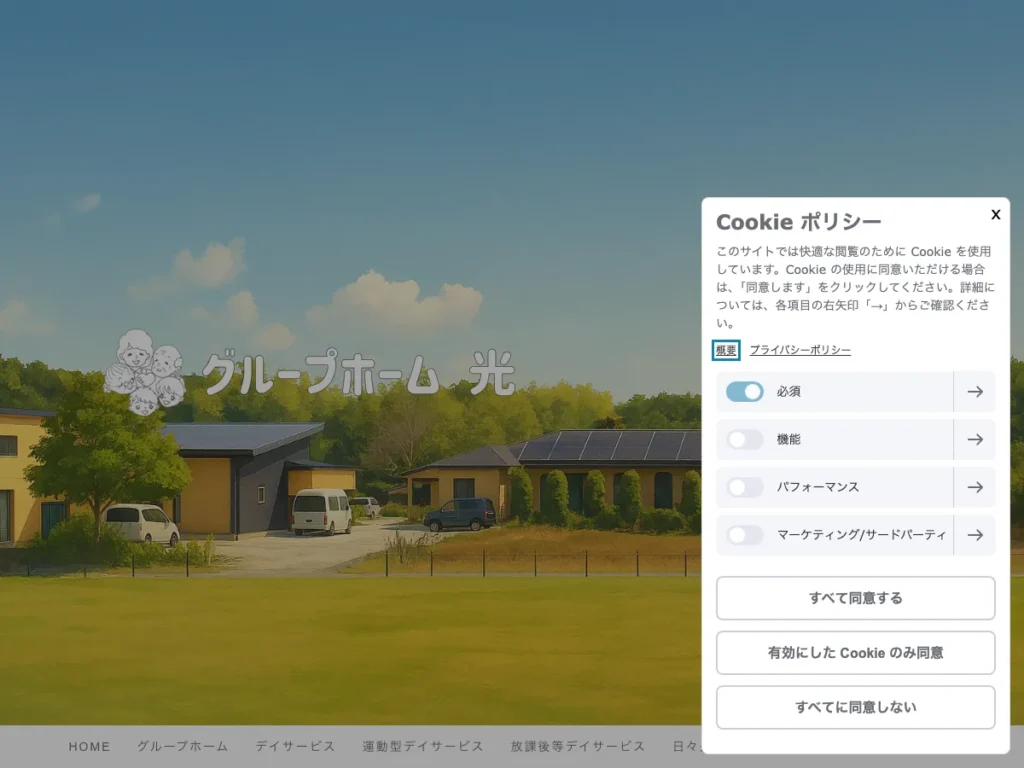Open デイサービス menu item
Image resolution: width=1024 pixels, height=768 pixels.
click(x=295, y=746)
